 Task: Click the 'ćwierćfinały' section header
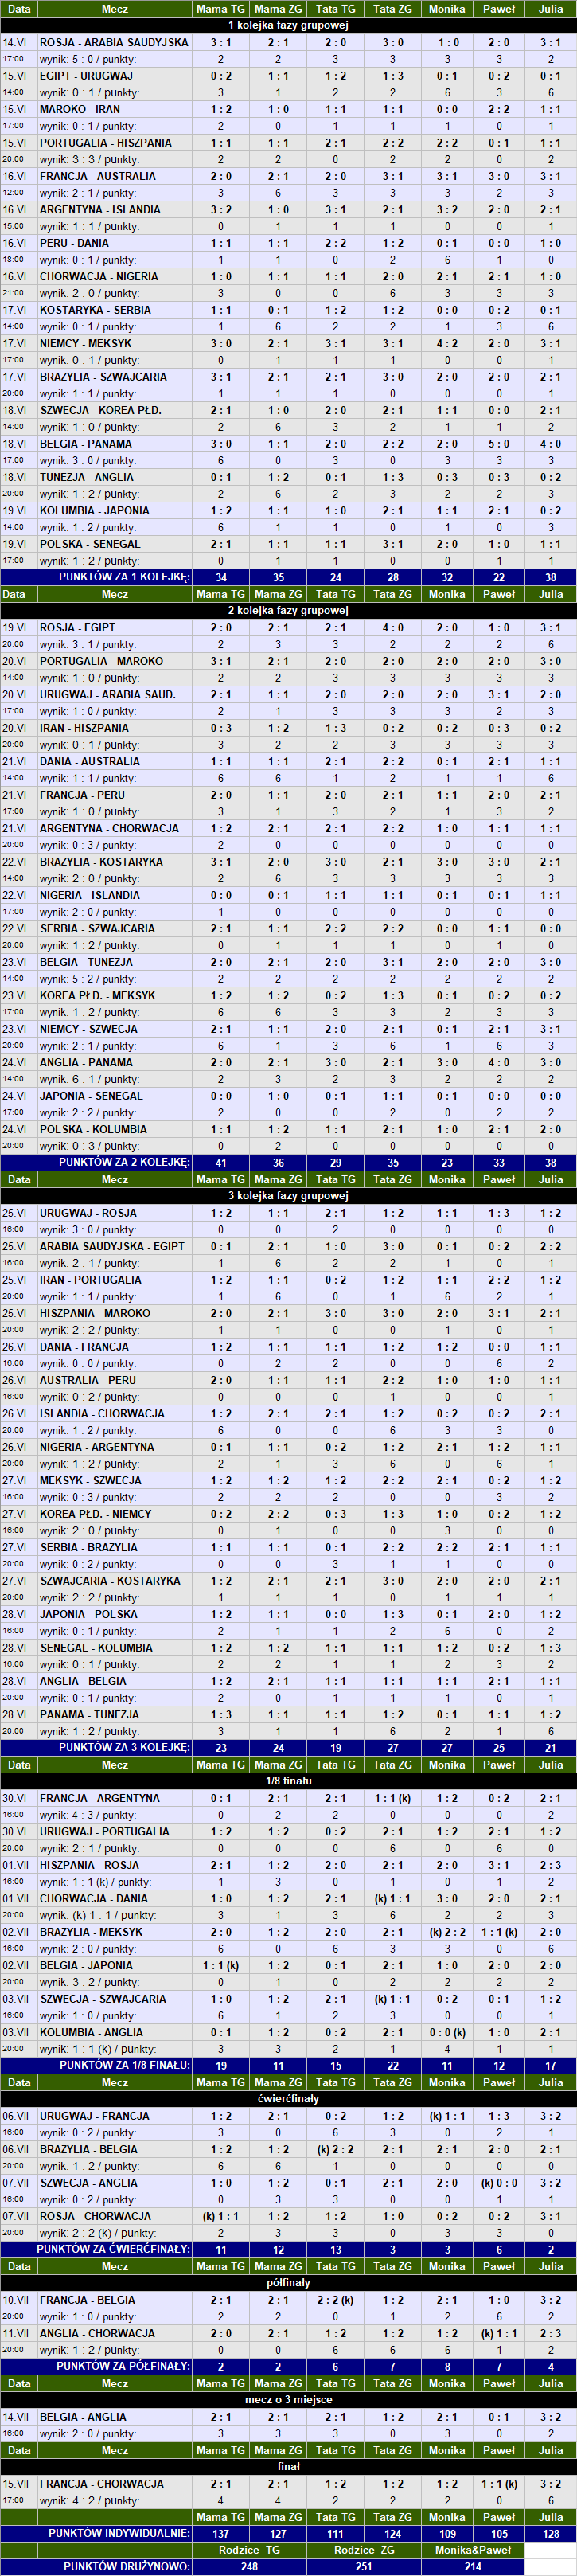pyautogui.click(x=288, y=2098)
